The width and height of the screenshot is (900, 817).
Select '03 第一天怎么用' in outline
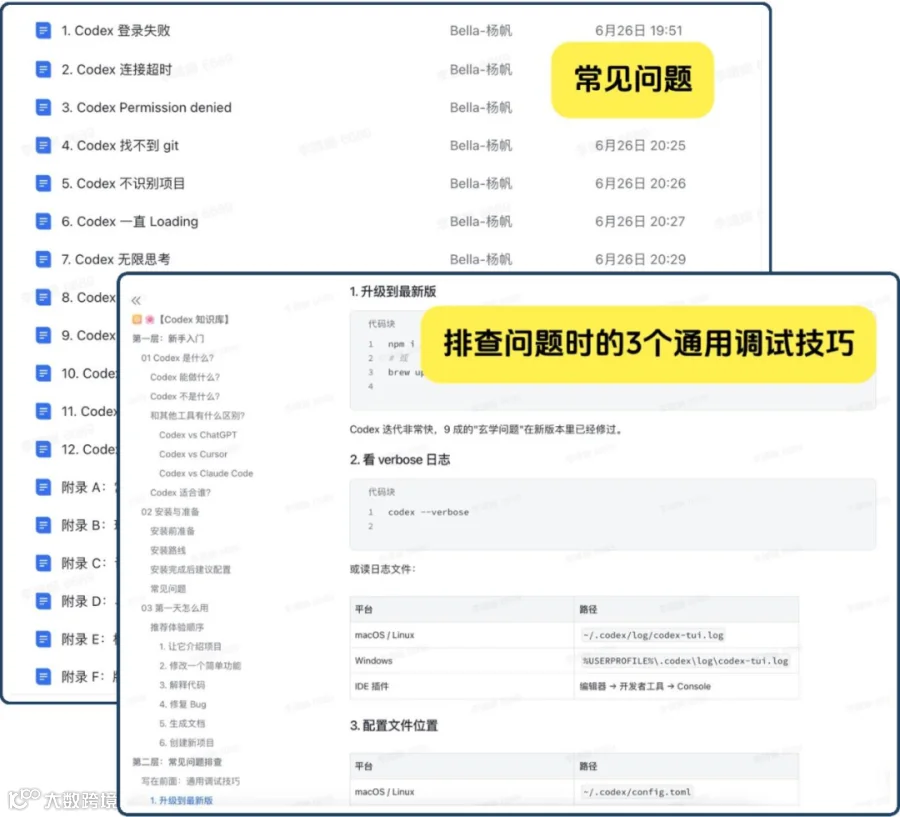174,608
